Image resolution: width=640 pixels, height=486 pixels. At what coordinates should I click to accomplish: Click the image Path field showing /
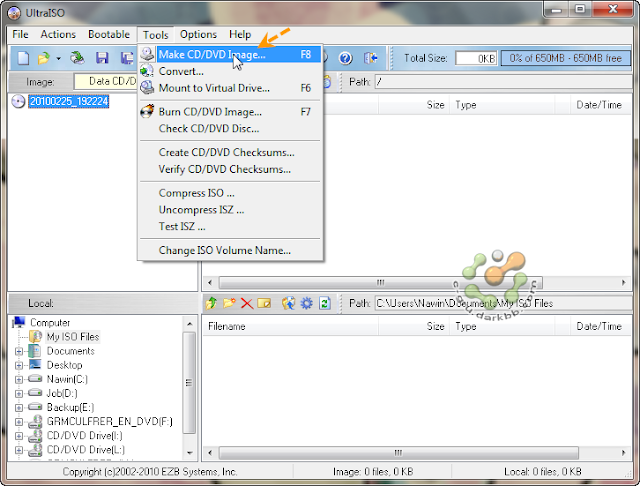(x=504, y=82)
